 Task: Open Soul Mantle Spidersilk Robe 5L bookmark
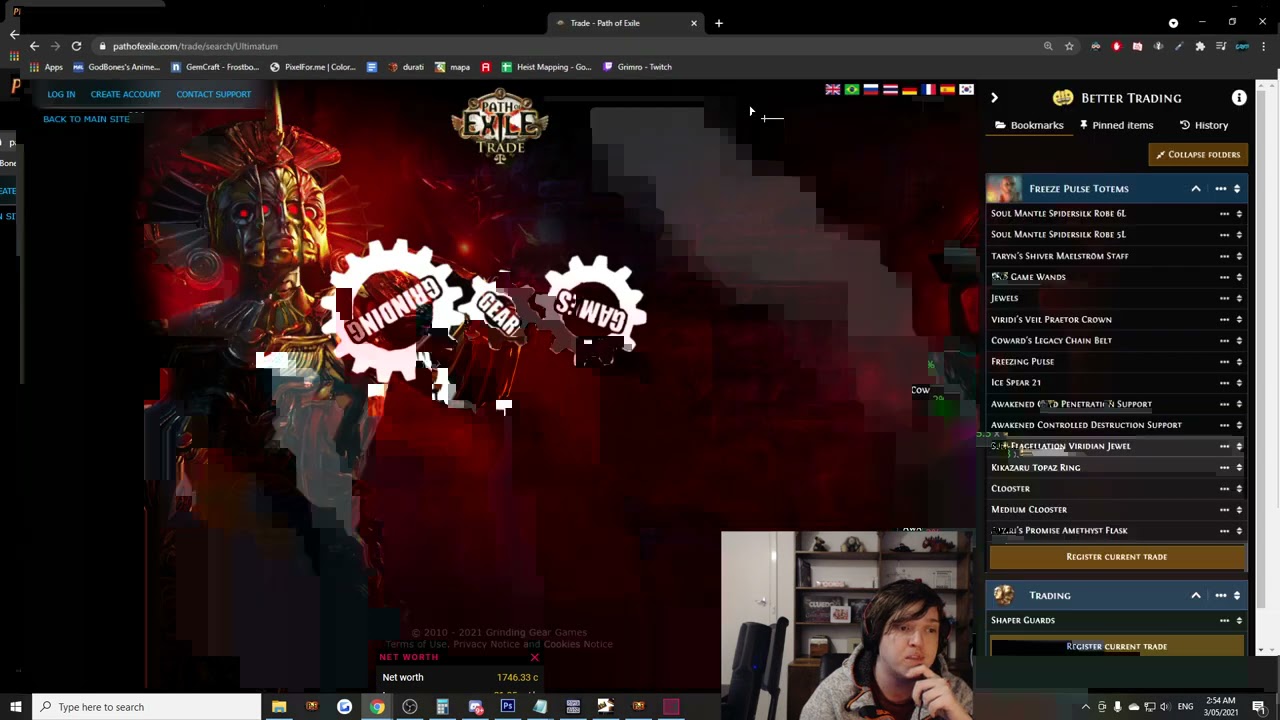1058,234
